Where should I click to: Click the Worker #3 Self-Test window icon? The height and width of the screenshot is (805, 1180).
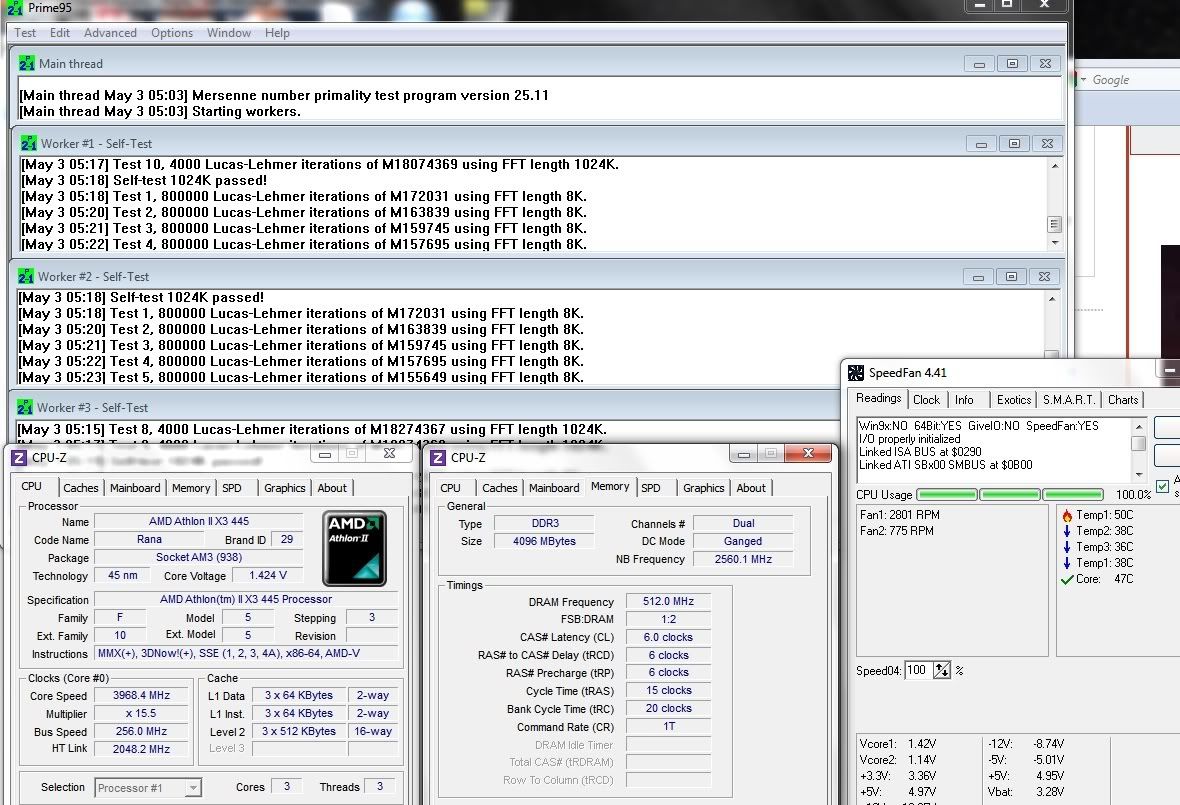(25, 407)
